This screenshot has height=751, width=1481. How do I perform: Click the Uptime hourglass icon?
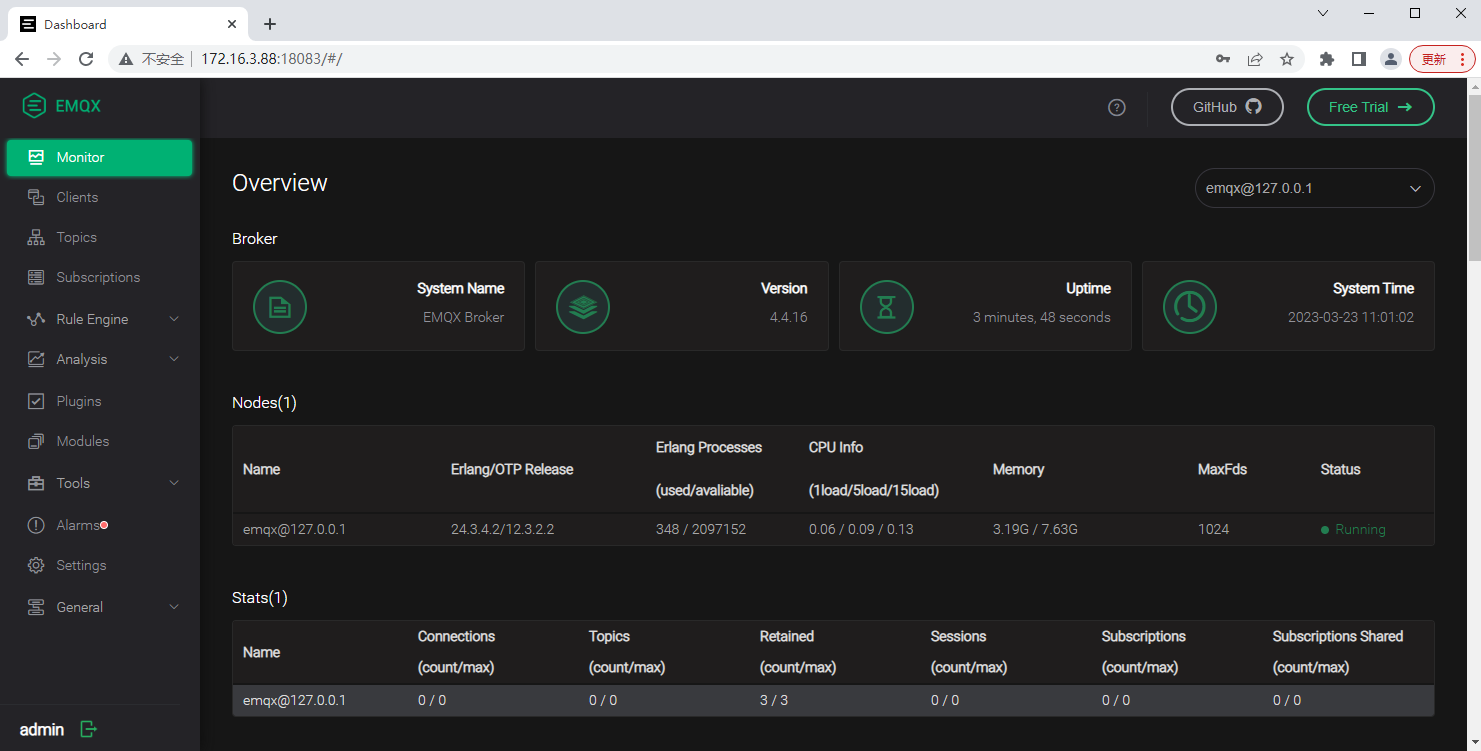click(886, 306)
